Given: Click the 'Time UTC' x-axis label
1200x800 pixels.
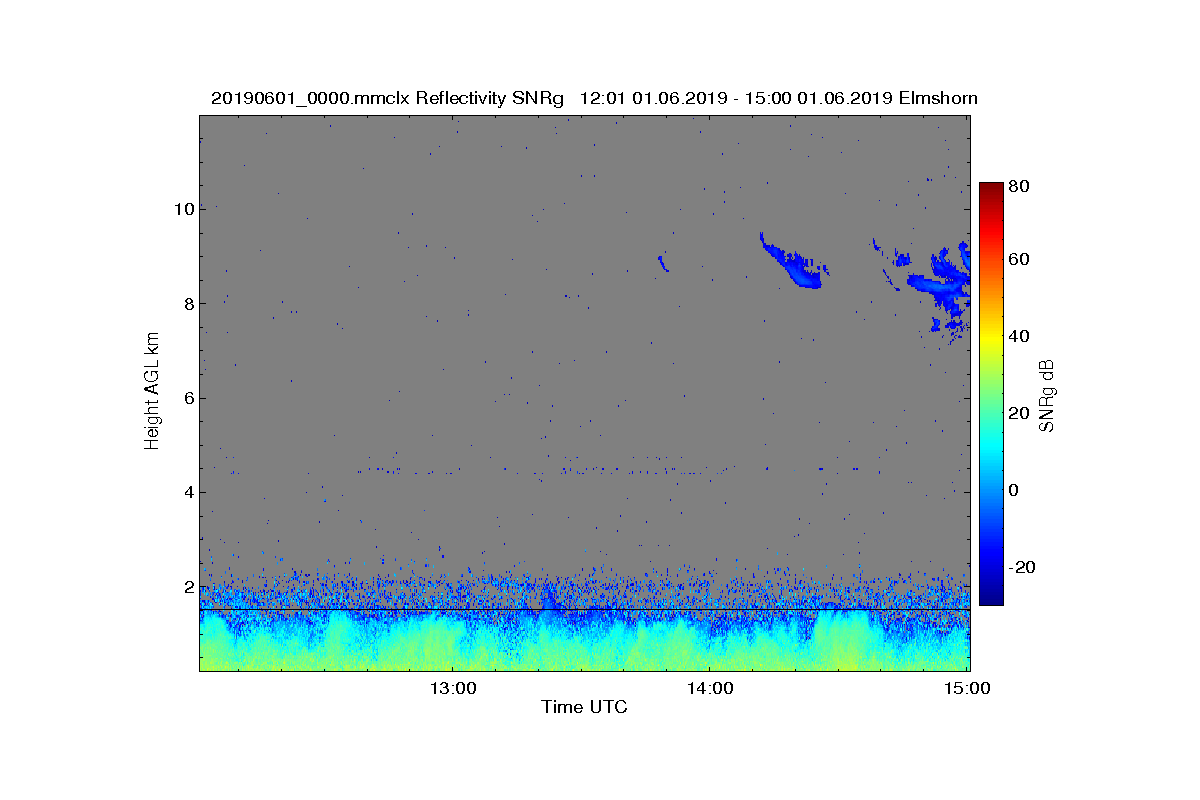Looking at the screenshot, I should coord(584,707).
